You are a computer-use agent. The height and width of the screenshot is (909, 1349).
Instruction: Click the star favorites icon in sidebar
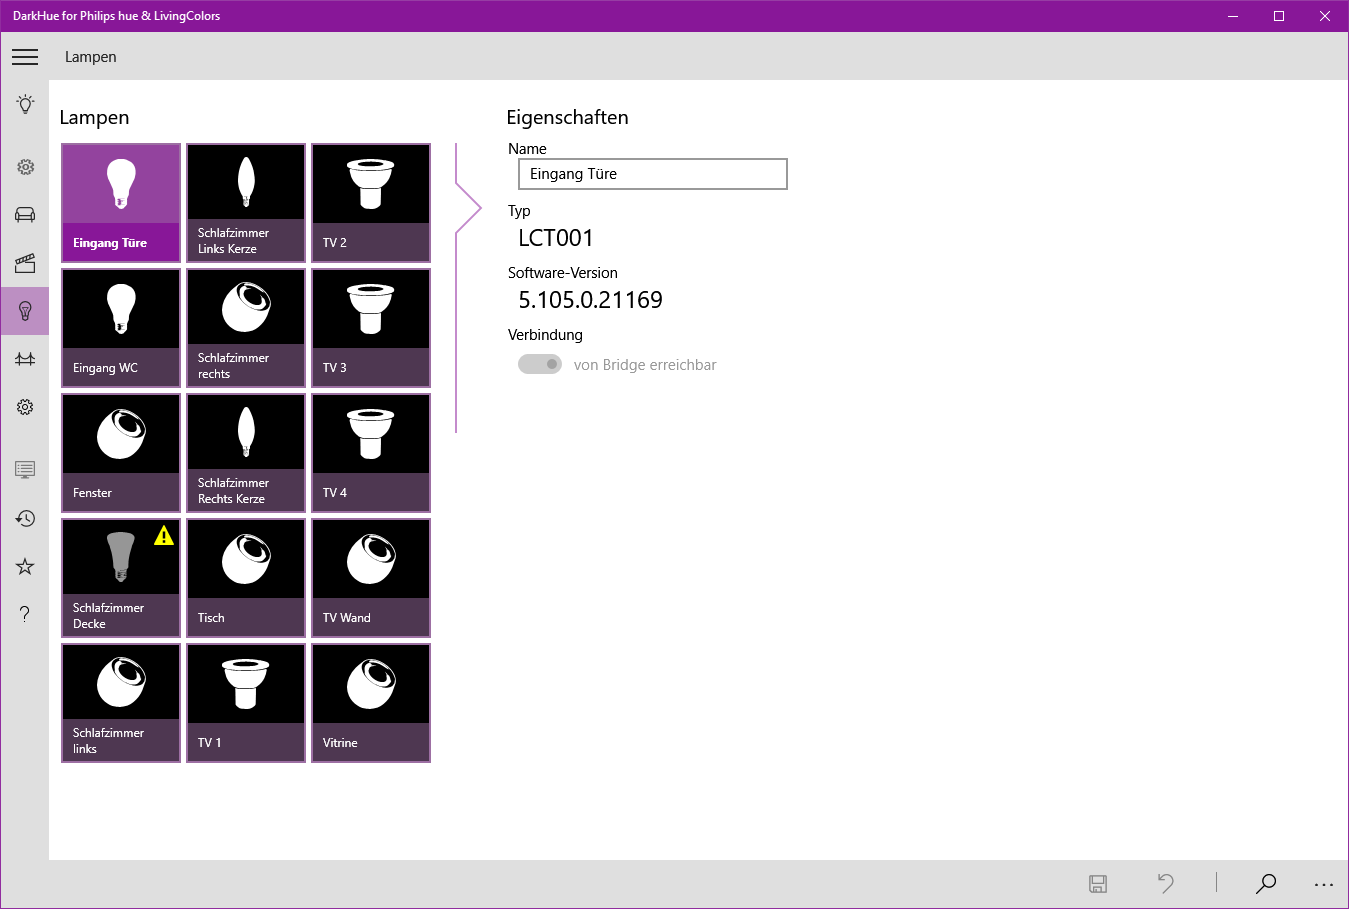[25, 566]
